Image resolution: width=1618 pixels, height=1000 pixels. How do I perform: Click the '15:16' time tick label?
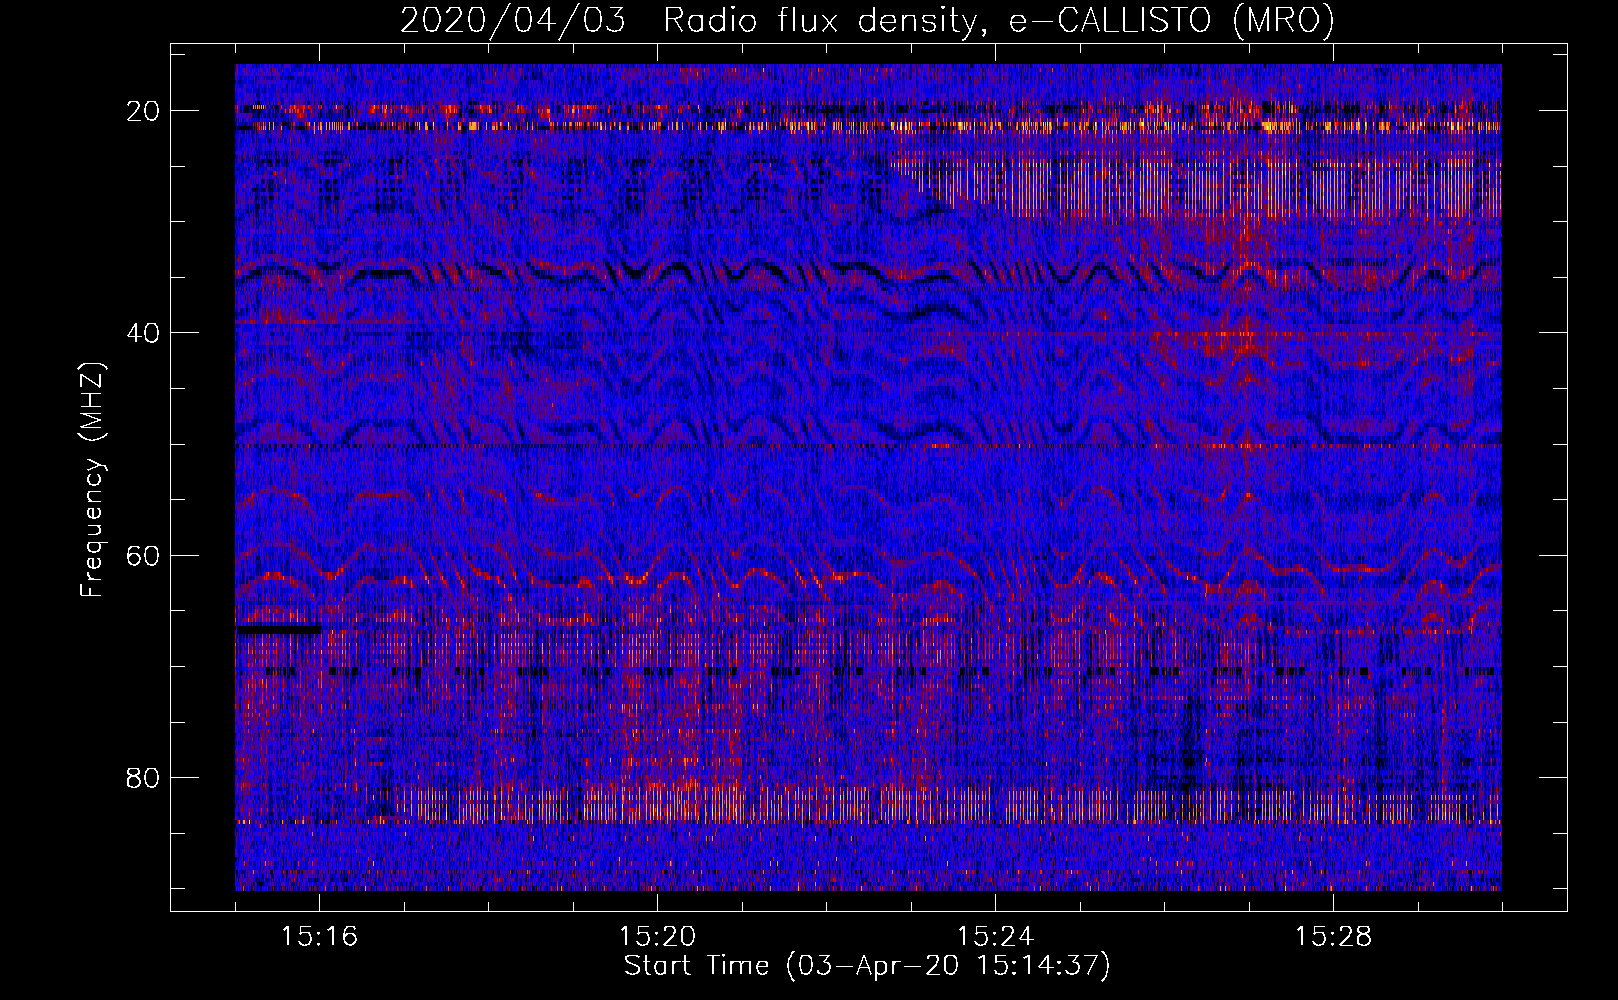coord(319,937)
